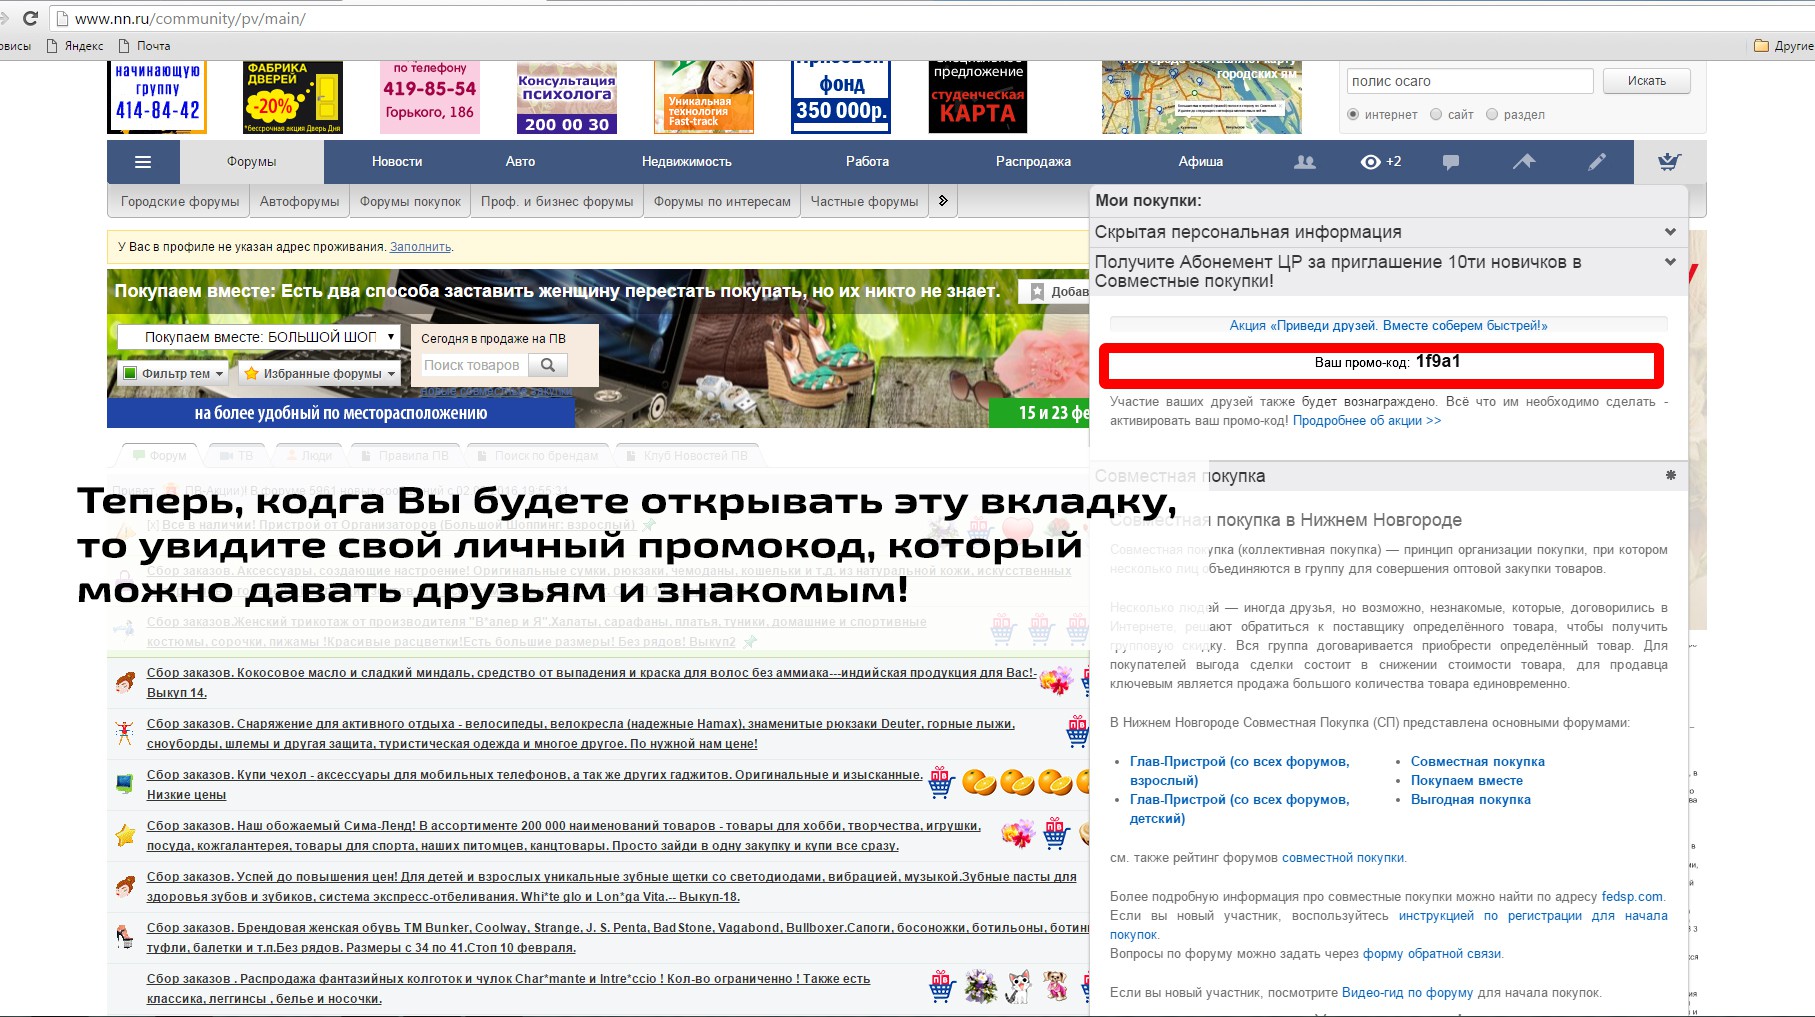Screen dimensions: 1815x1017
Task: Select the раздел search radio button
Action: [1492, 115]
